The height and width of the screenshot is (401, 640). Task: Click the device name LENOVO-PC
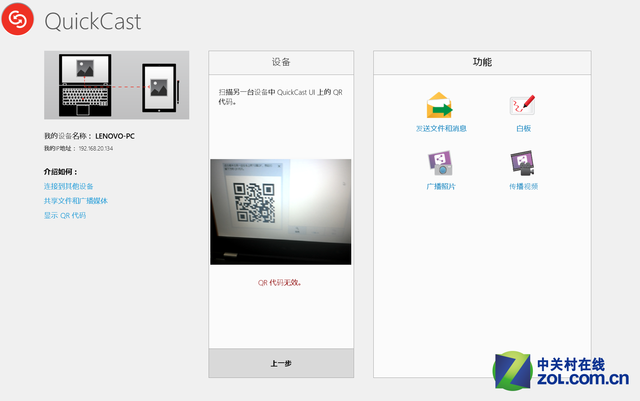pos(116,135)
